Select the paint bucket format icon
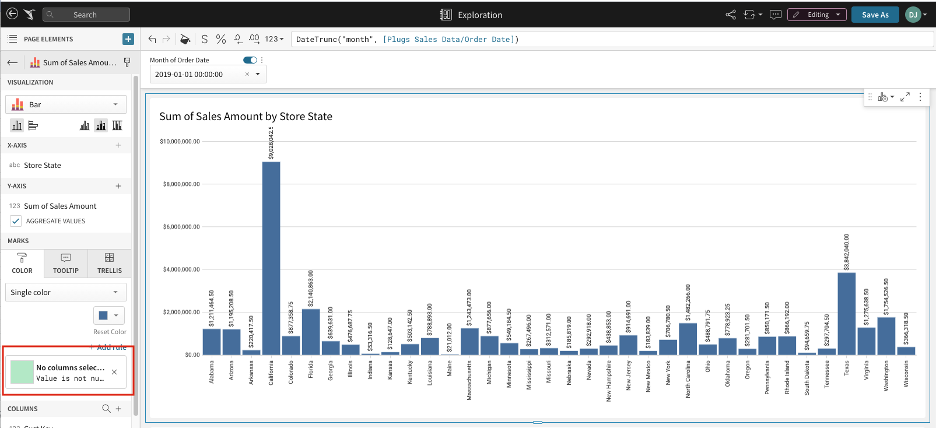 185,39
